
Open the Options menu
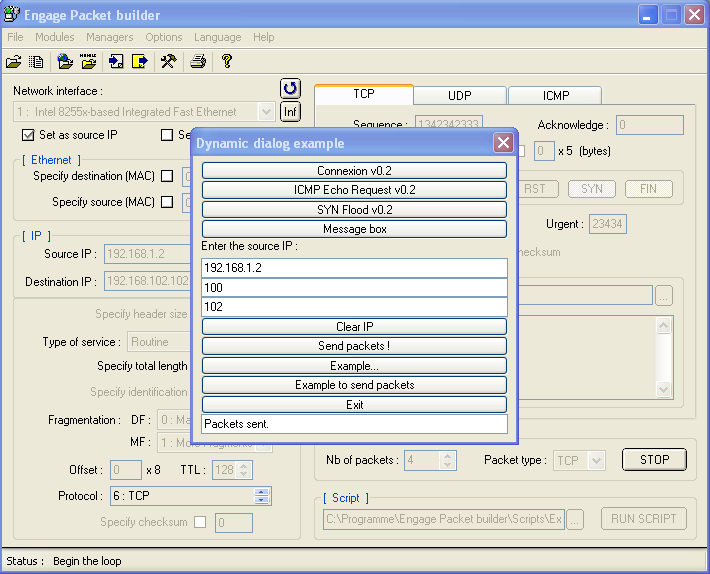click(x=163, y=37)
